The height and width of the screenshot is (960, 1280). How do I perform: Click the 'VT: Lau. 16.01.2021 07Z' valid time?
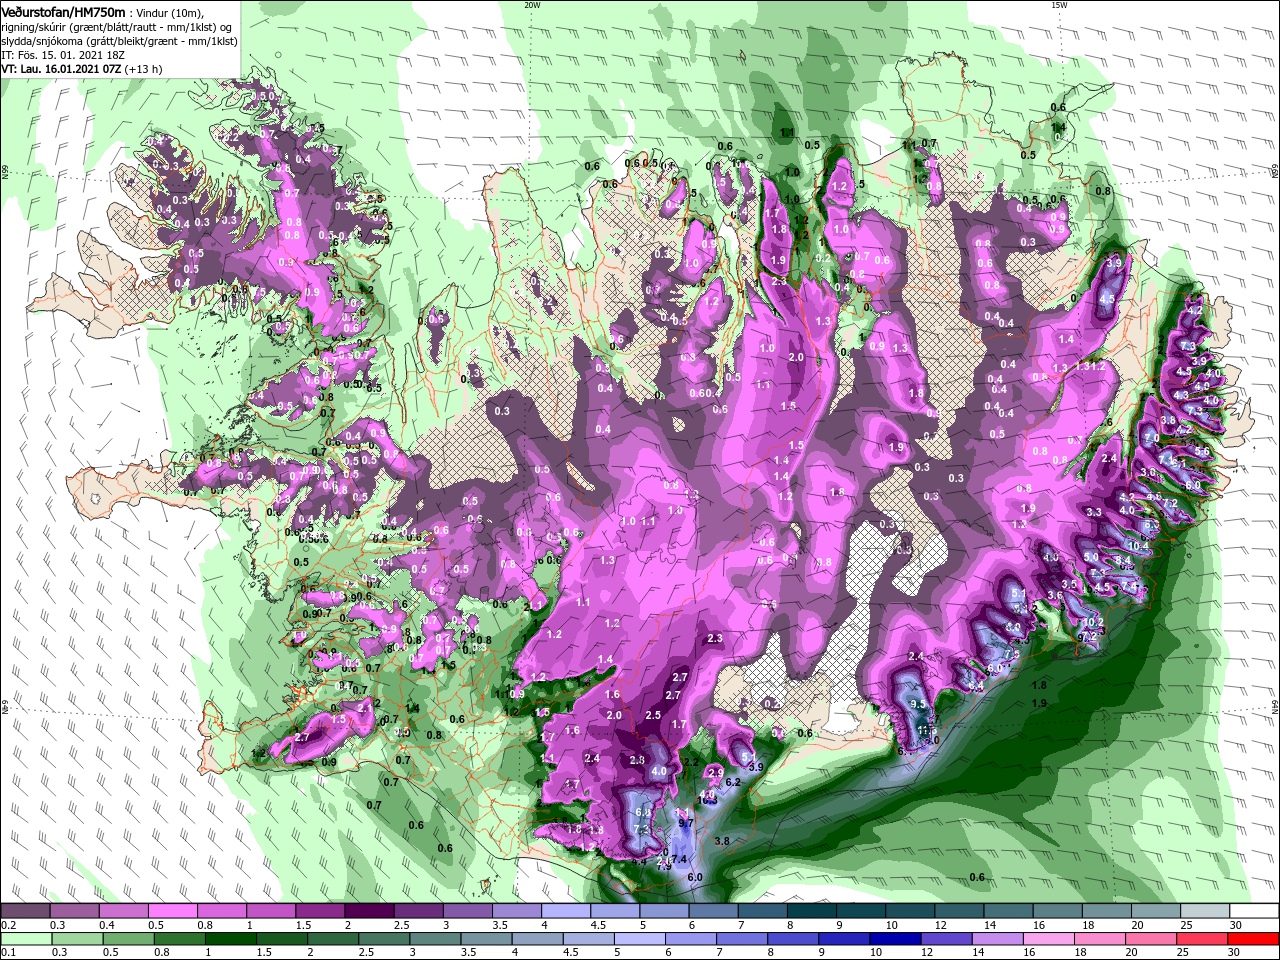[x=61, y=69]
